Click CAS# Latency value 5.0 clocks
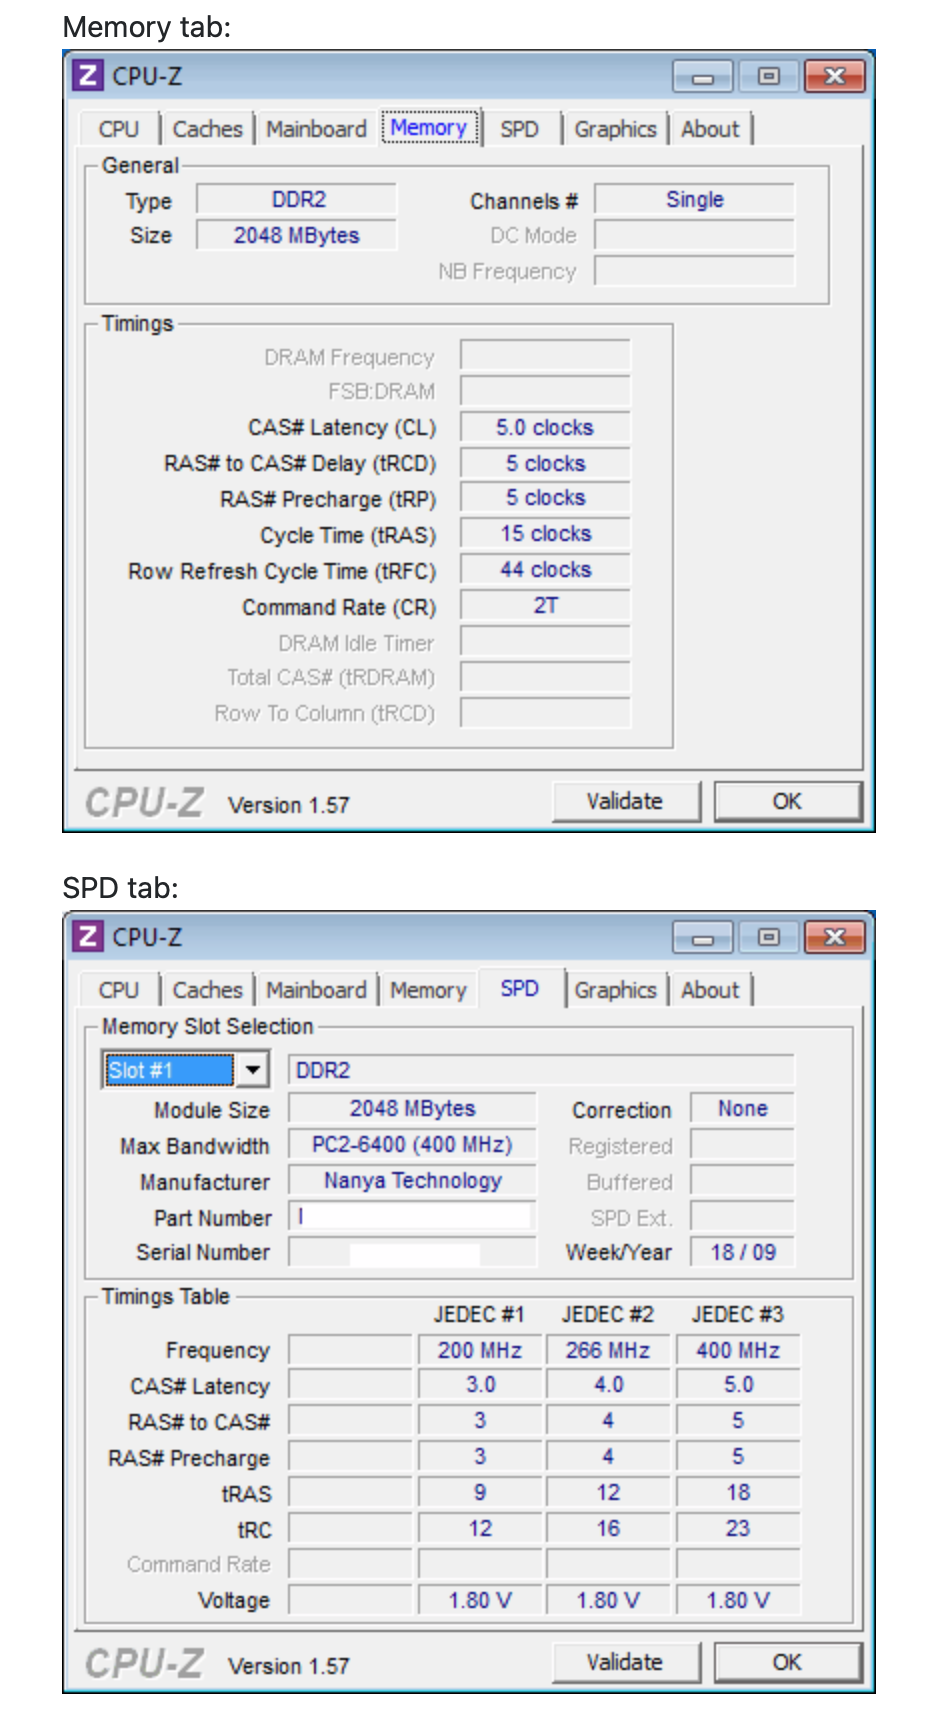Screen dimensions: 928x1724 click(x=545, y=427)
